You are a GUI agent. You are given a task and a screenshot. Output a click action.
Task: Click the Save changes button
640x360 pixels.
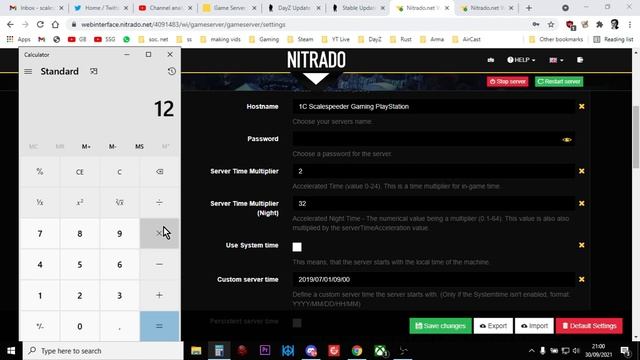pyautogui.click(x=440, y=326)
